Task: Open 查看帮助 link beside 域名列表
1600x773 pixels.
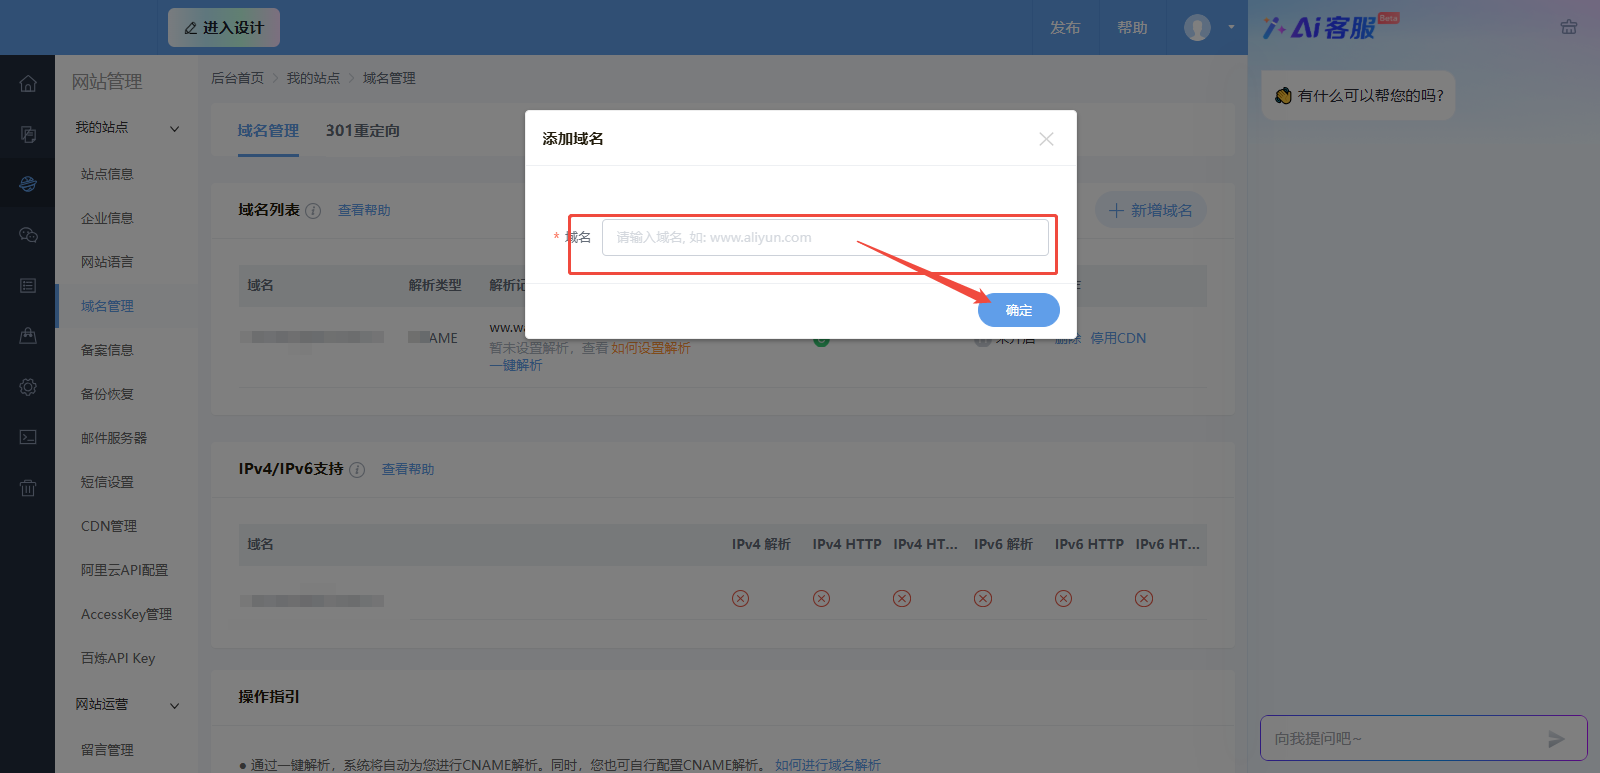Action: [x=364, y=211]
